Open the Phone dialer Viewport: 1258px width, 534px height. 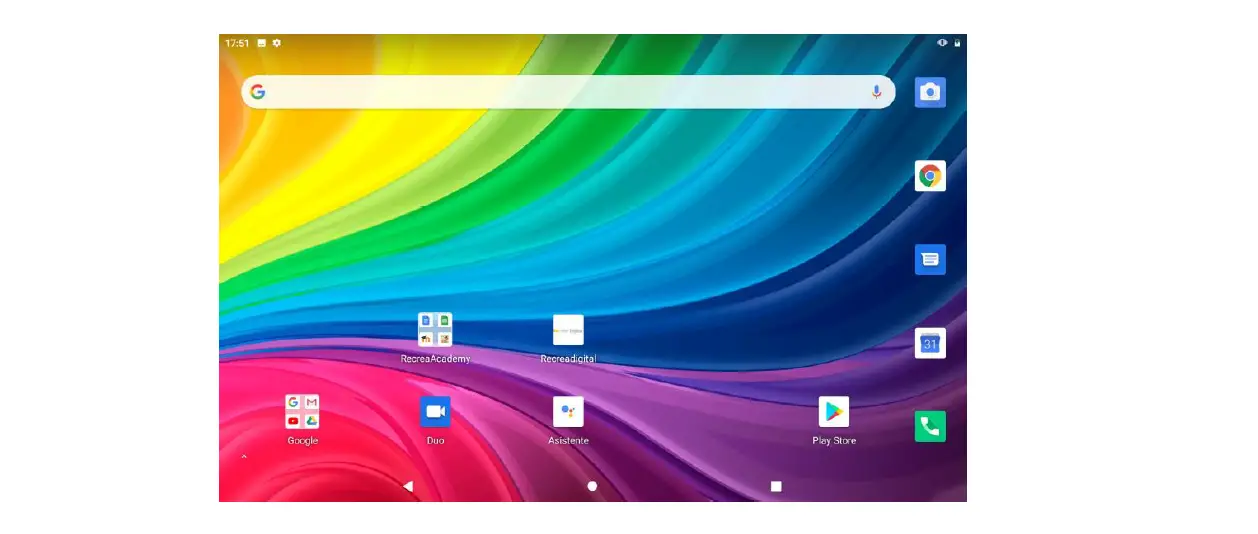pos(930,427)
